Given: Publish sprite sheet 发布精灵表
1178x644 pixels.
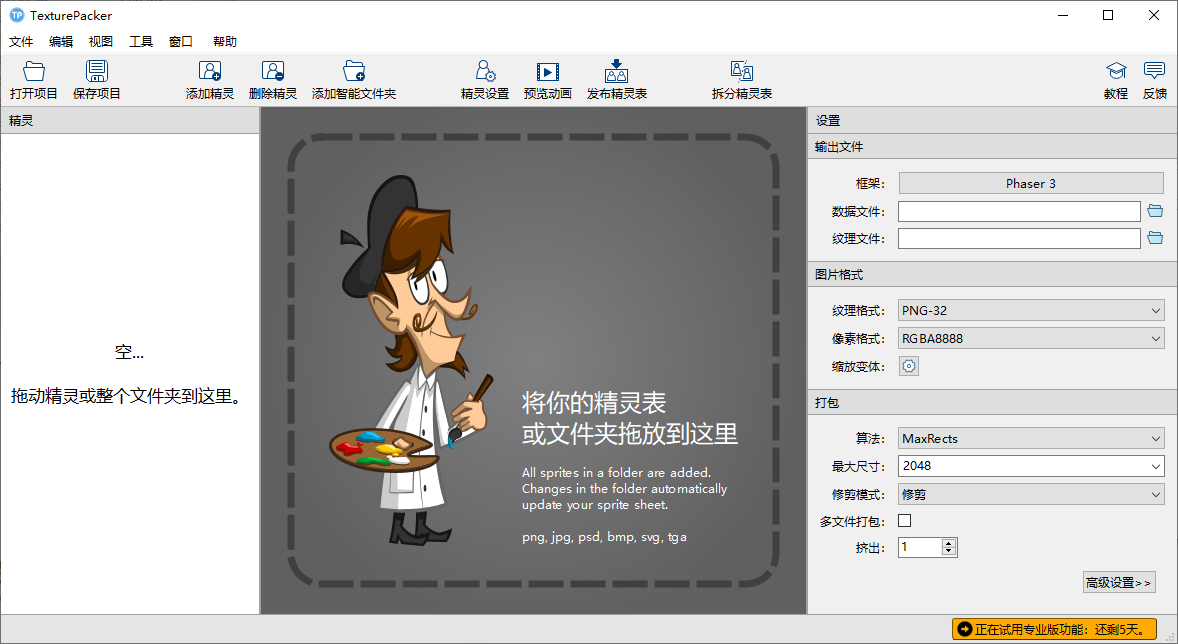Looking at the screenshot, I should point(617,80).
